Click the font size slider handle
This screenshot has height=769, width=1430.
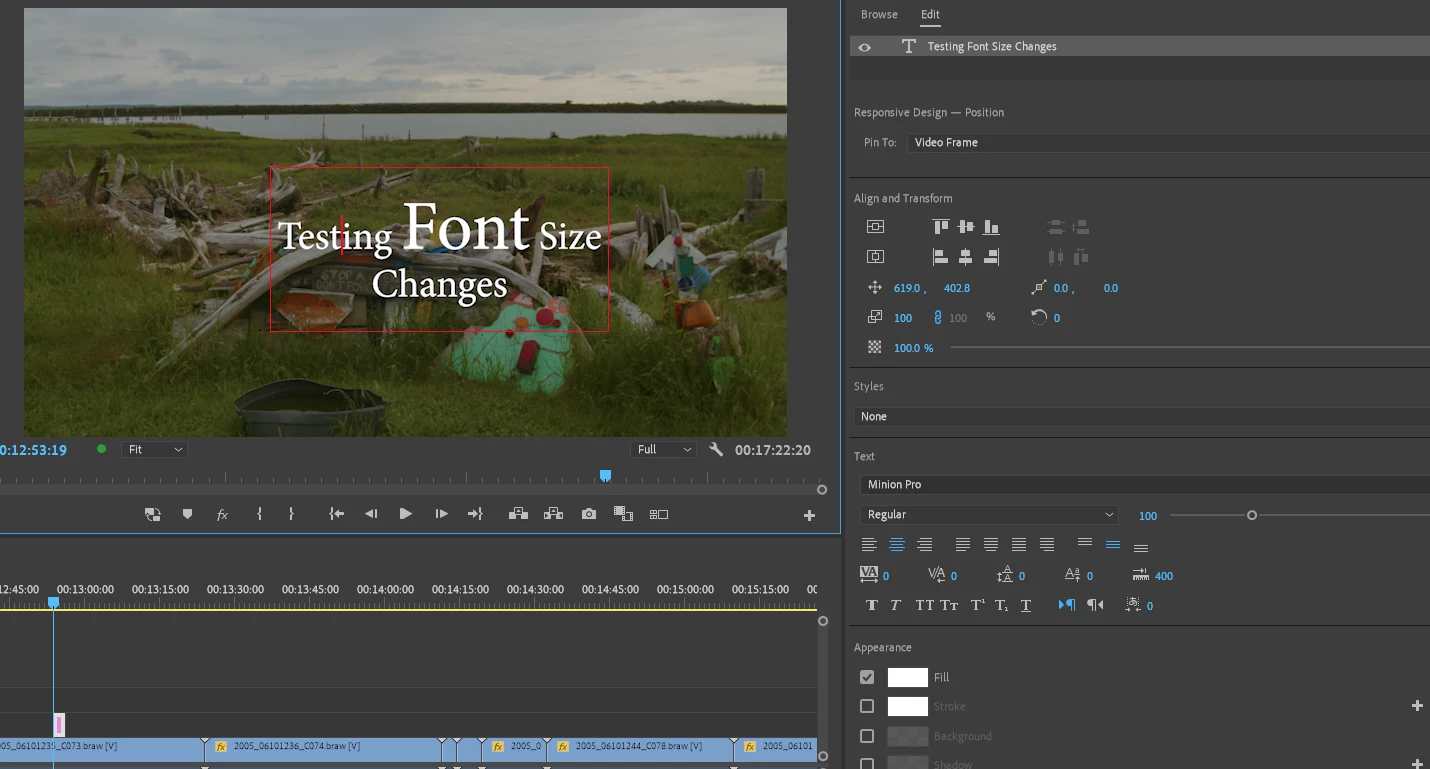[1251, 515]
